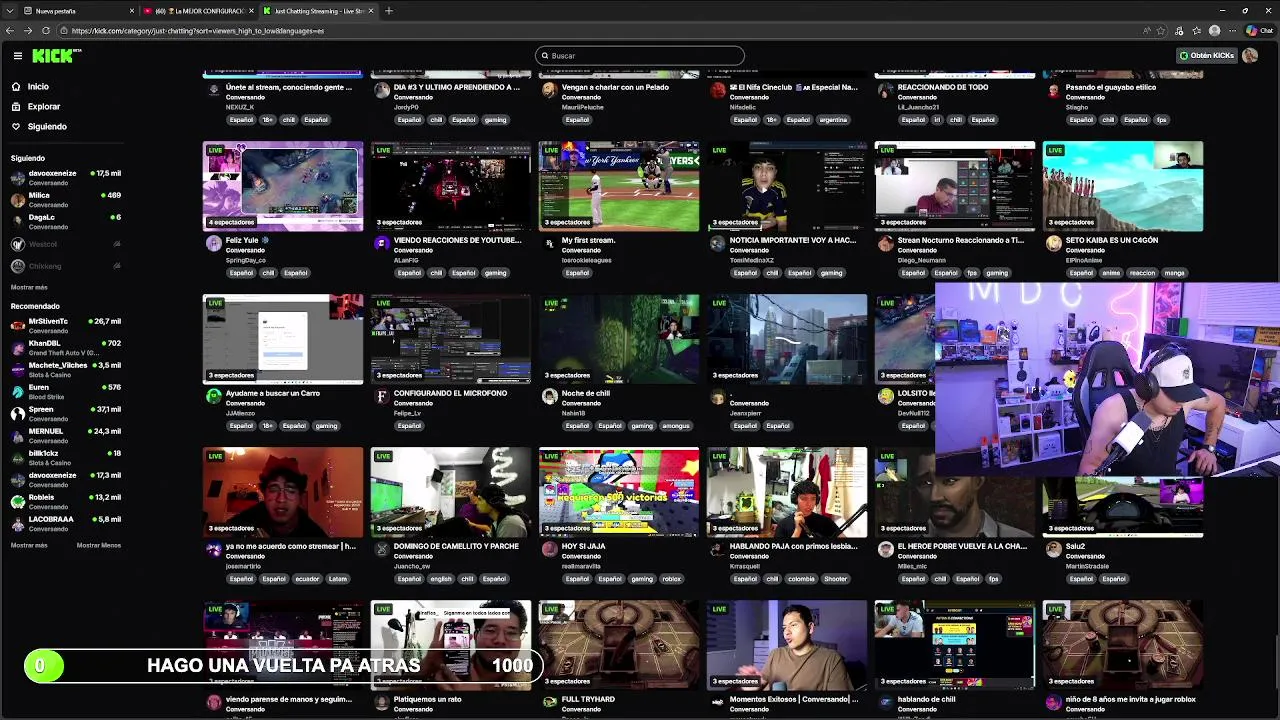Go back in browser history
The image size is (1280, 720).
tap(10, 31)
